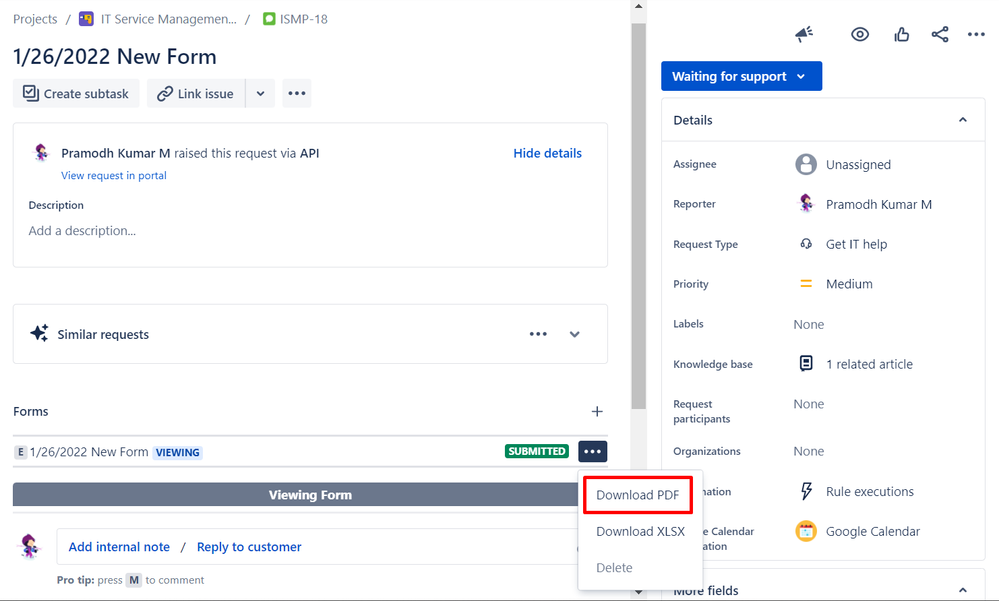The image size is (999, 601).
Task: Open the Waiting for support status dropdown
Action: pyautogui.click(x=741, y=76)
